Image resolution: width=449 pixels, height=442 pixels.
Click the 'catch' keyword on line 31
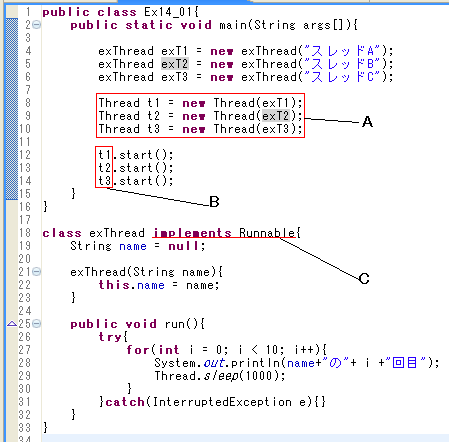pos(125,402)
